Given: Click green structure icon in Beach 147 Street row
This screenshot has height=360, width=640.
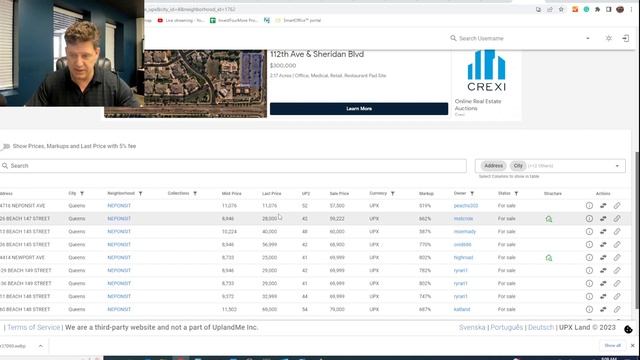Looking at the screenshot, I should click(x=549, y=219).
